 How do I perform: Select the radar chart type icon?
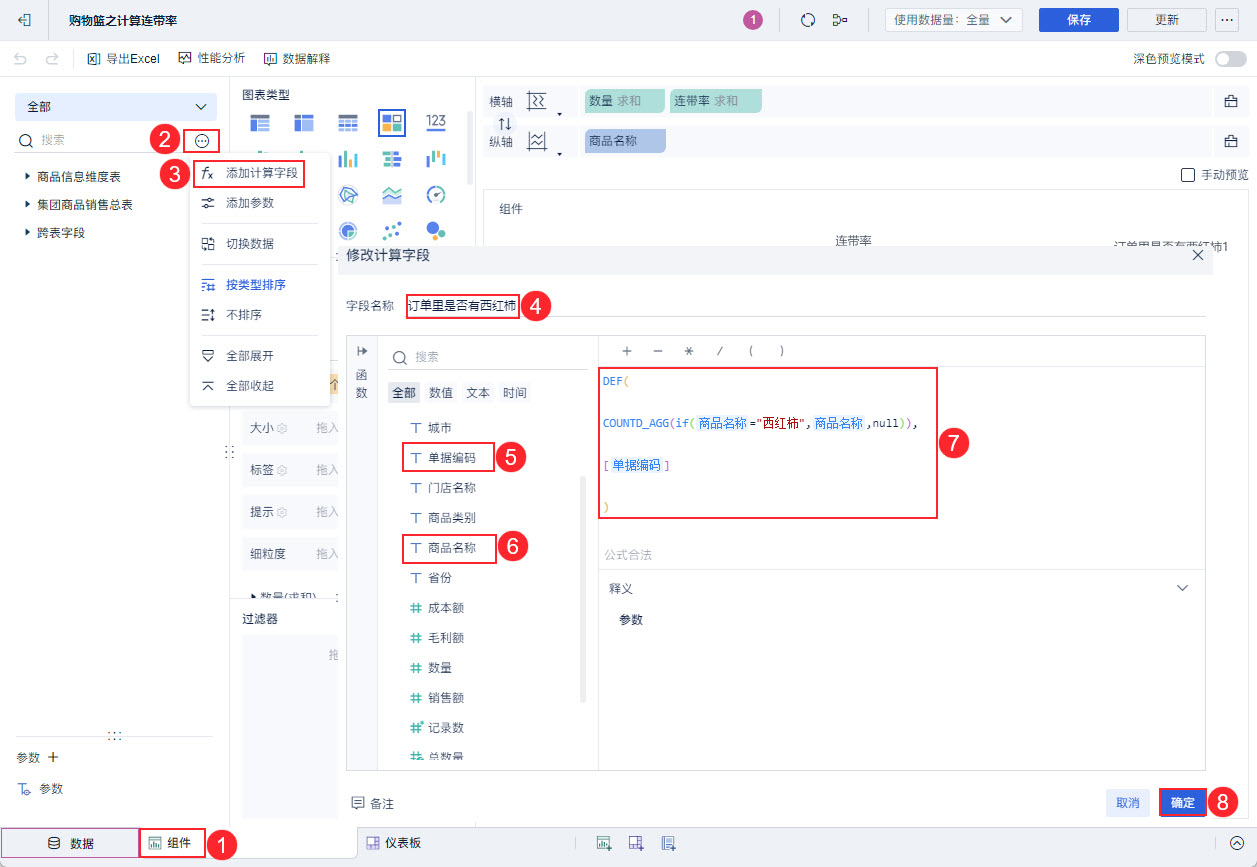[x=348, y=194]
